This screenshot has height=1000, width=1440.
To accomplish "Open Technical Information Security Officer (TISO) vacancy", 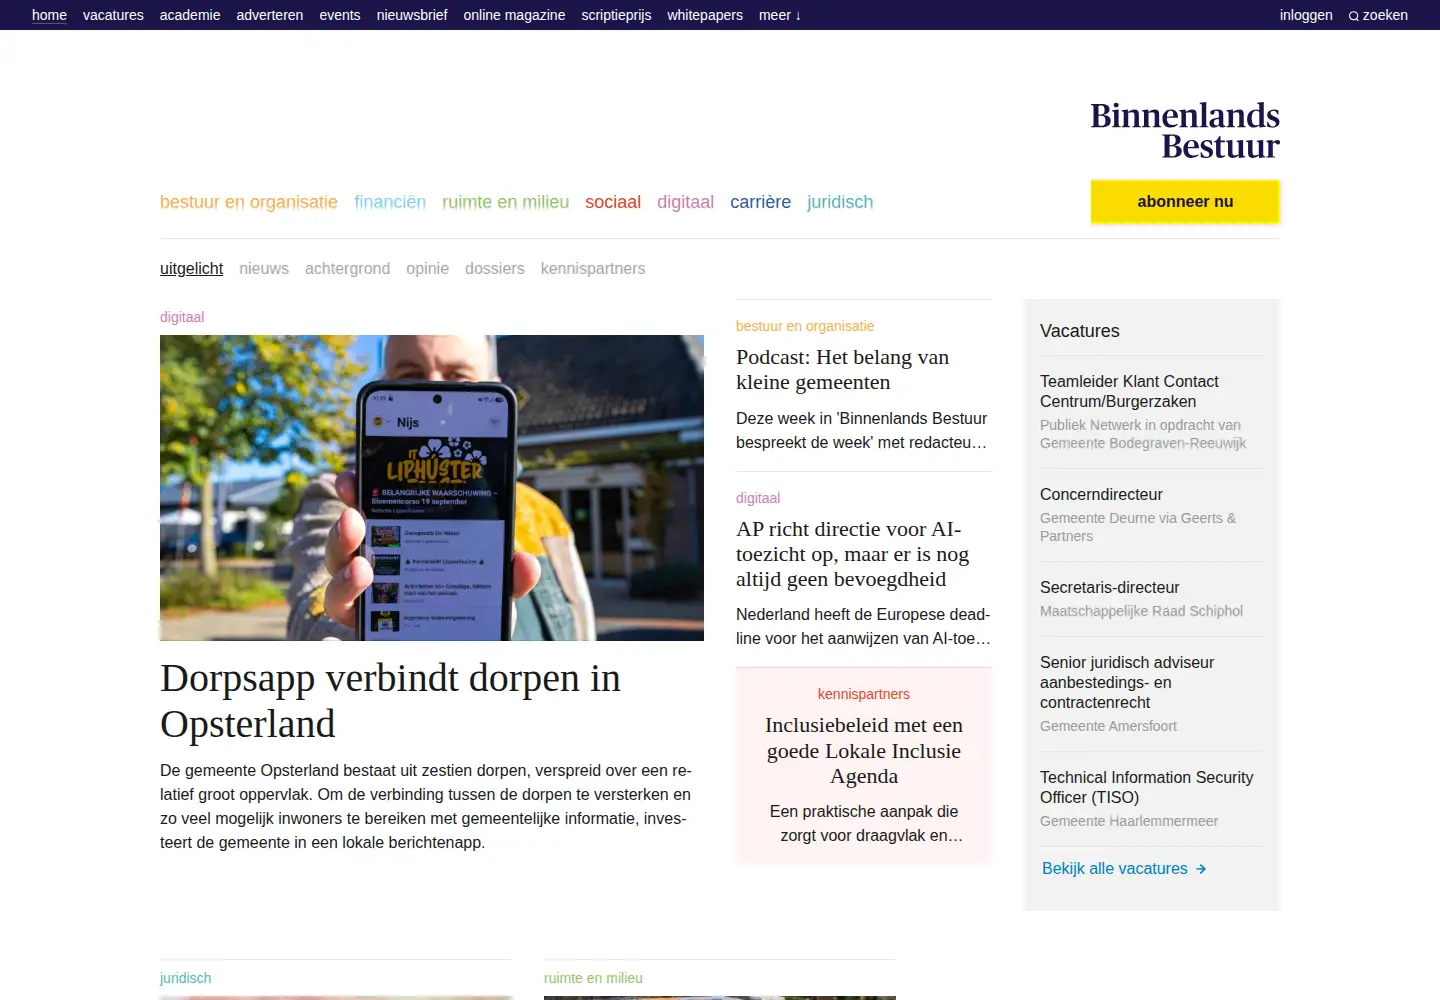I will [1146, 787].
